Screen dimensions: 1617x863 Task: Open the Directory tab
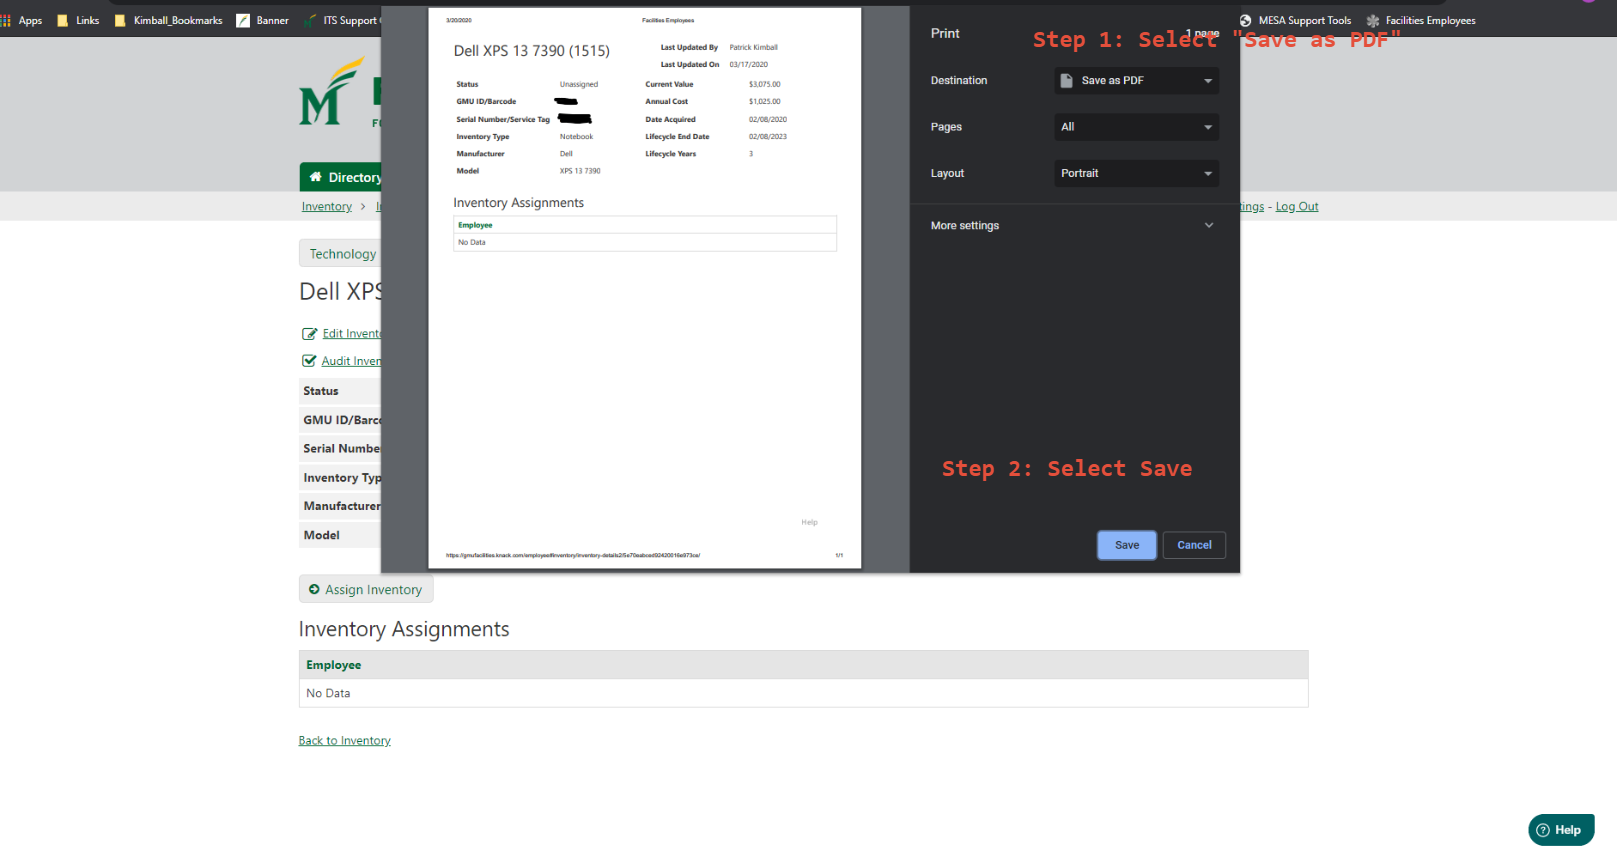tap(341, 177)
